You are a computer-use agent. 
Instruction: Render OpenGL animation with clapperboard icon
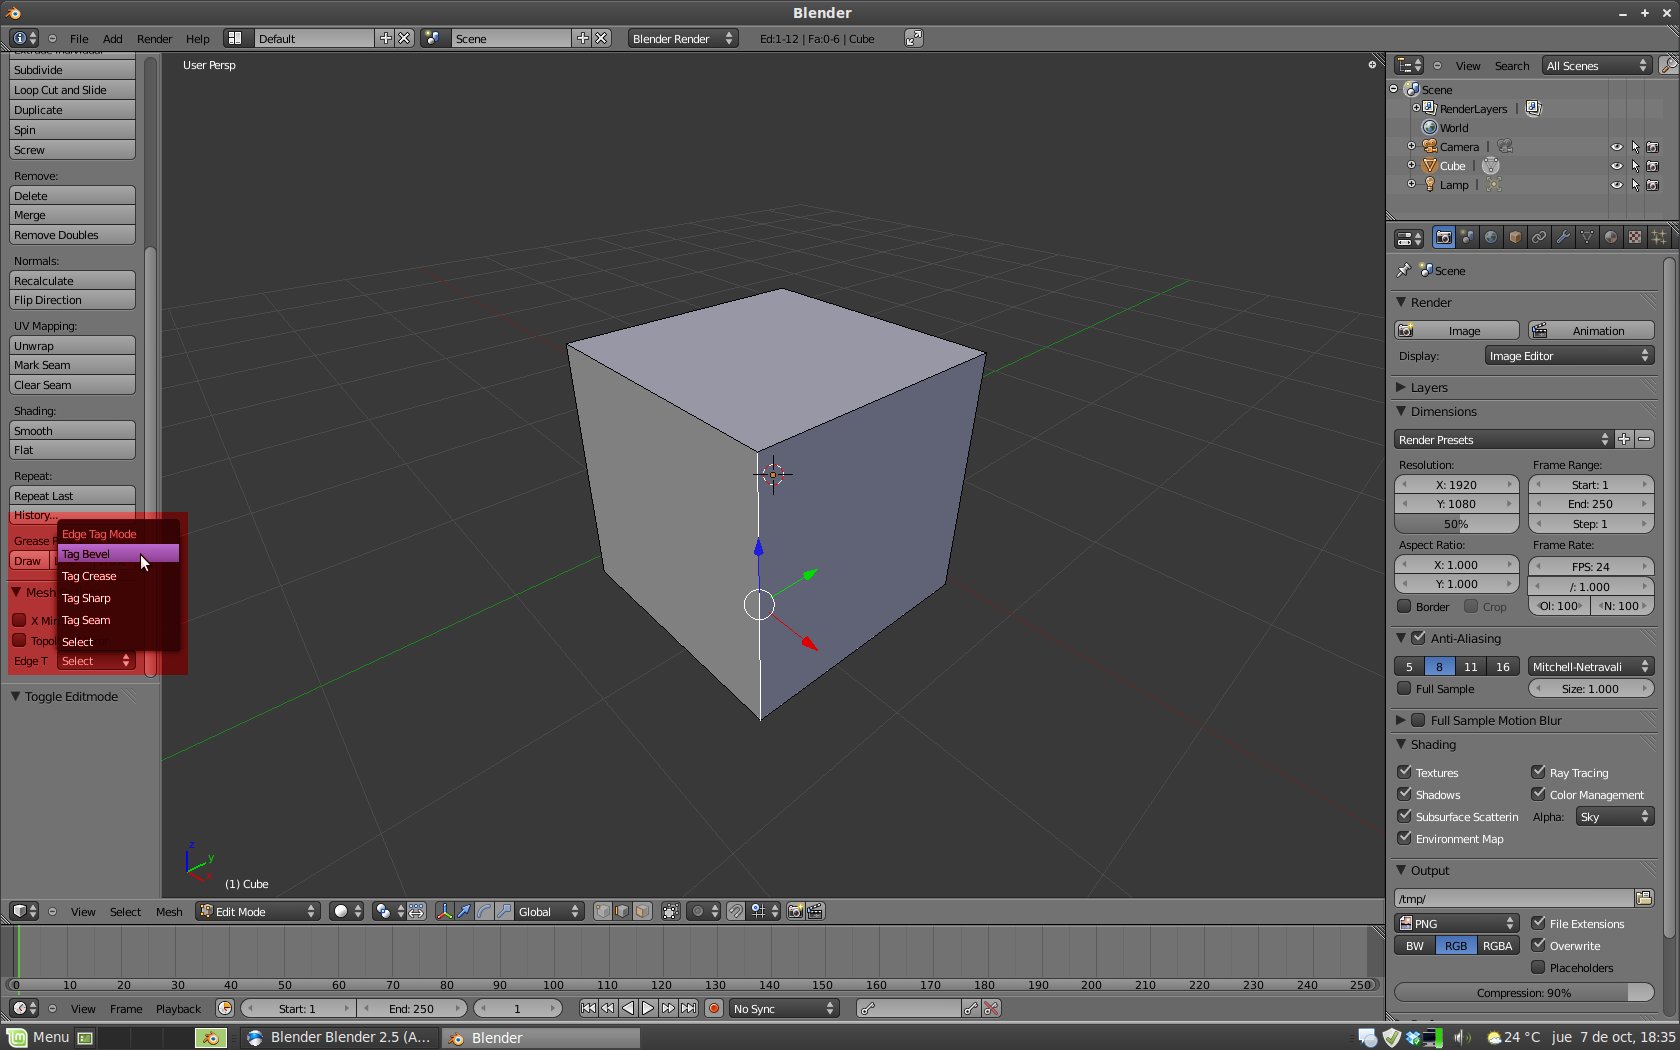(815, 911)
